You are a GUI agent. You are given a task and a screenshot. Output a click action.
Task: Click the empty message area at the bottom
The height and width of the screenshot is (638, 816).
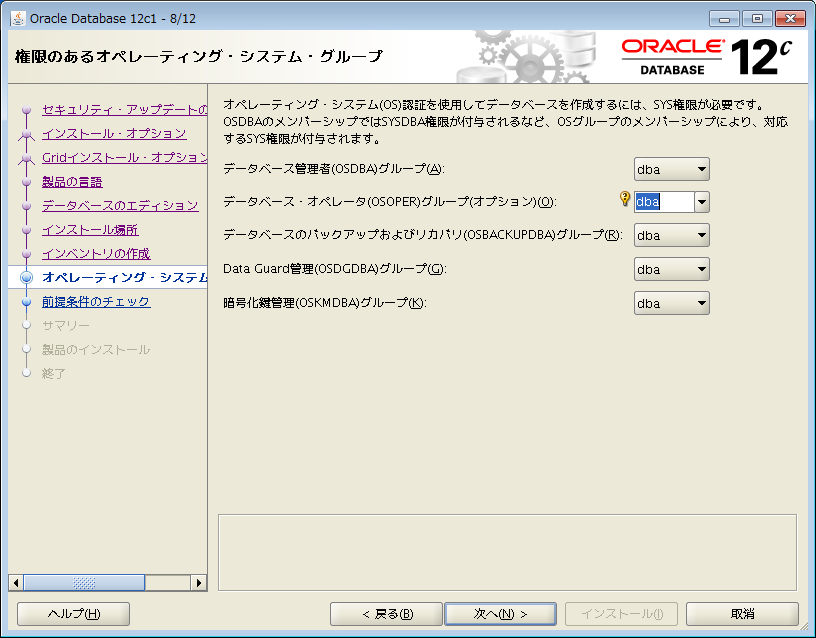507,553
